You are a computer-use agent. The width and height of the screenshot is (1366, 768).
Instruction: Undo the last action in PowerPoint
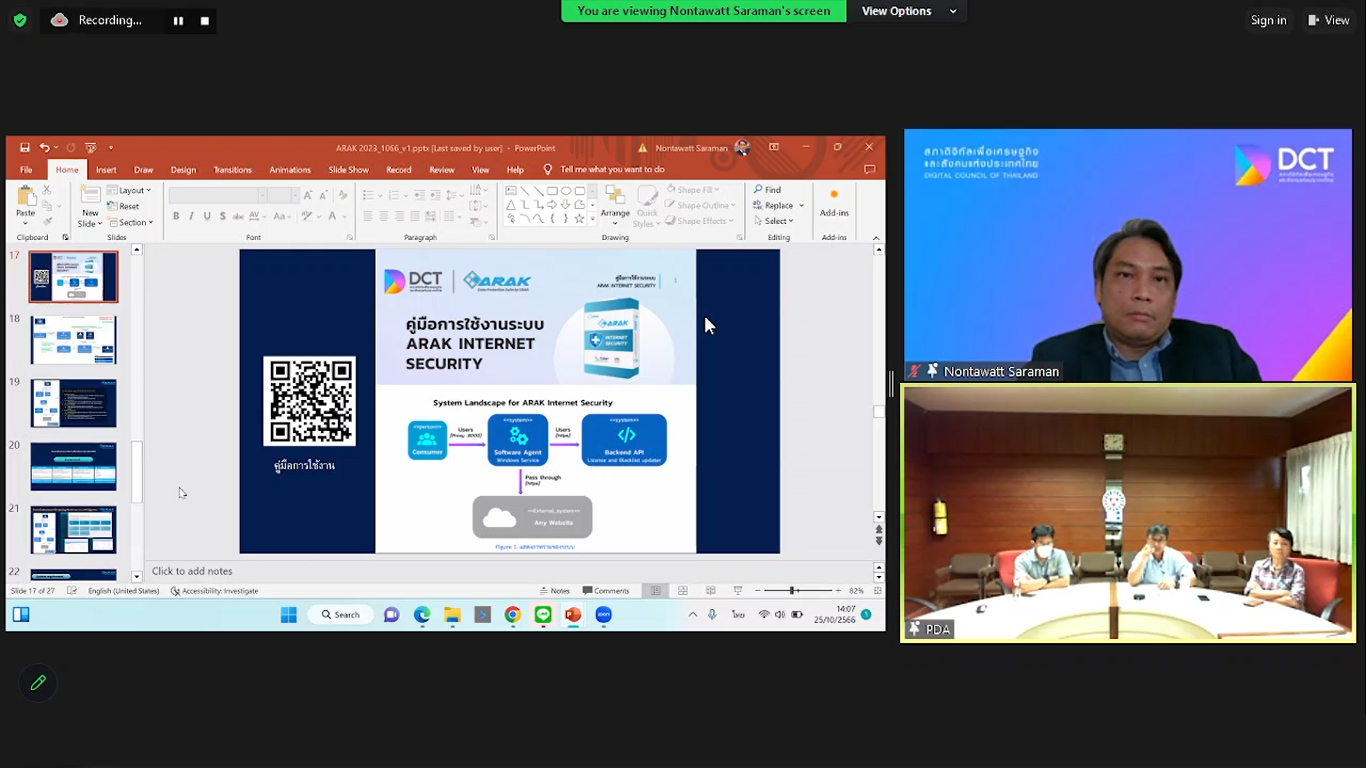coord(44,148)
